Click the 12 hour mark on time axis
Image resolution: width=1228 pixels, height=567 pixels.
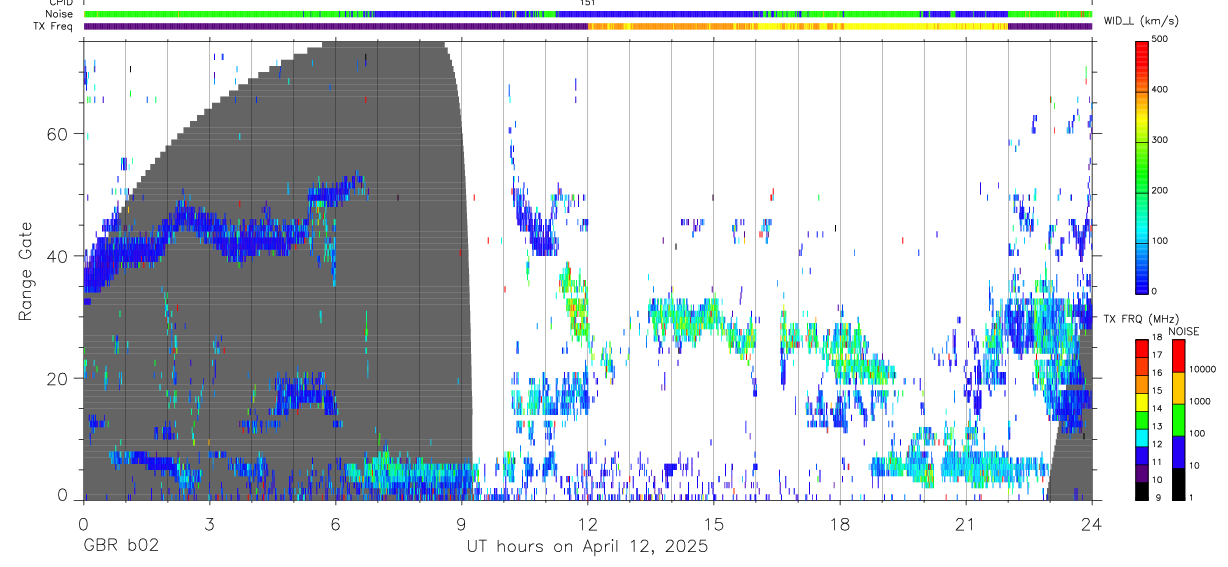588,524
